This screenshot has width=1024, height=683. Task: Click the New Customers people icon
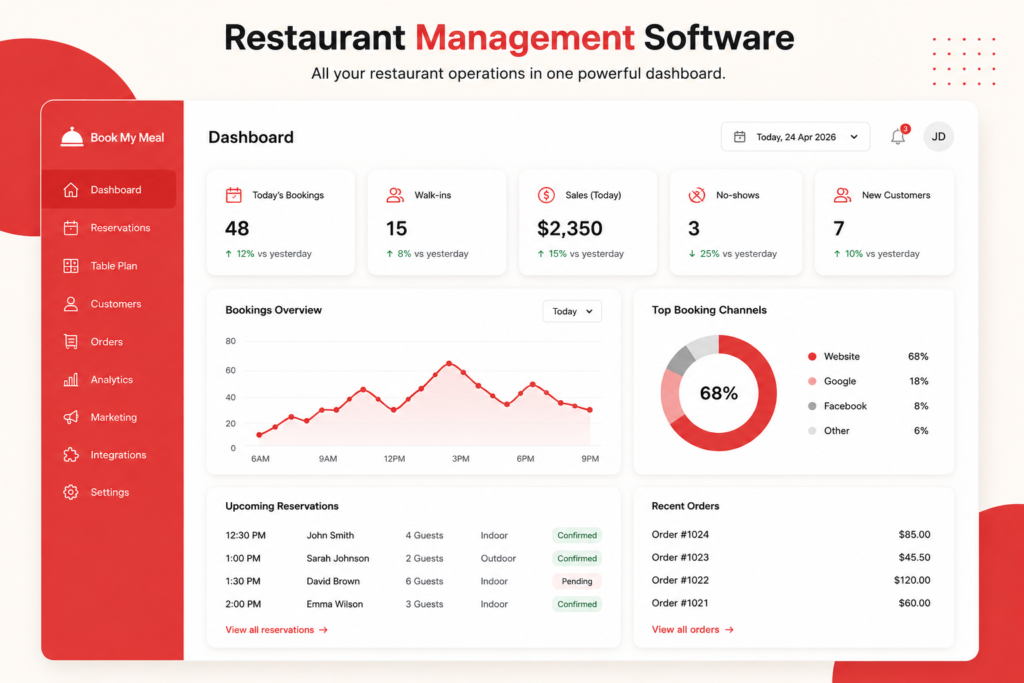click(842, 195)
